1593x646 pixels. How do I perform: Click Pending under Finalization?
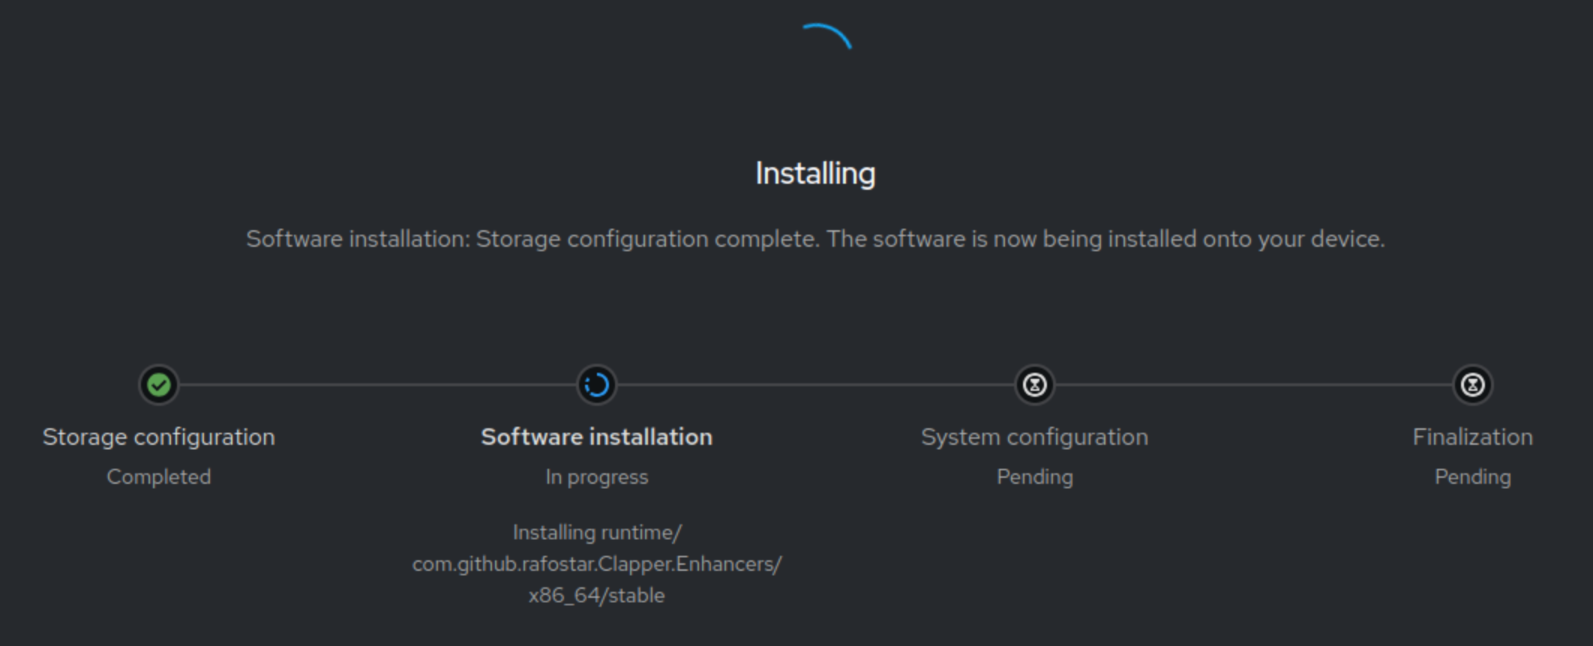(1472, 477)
